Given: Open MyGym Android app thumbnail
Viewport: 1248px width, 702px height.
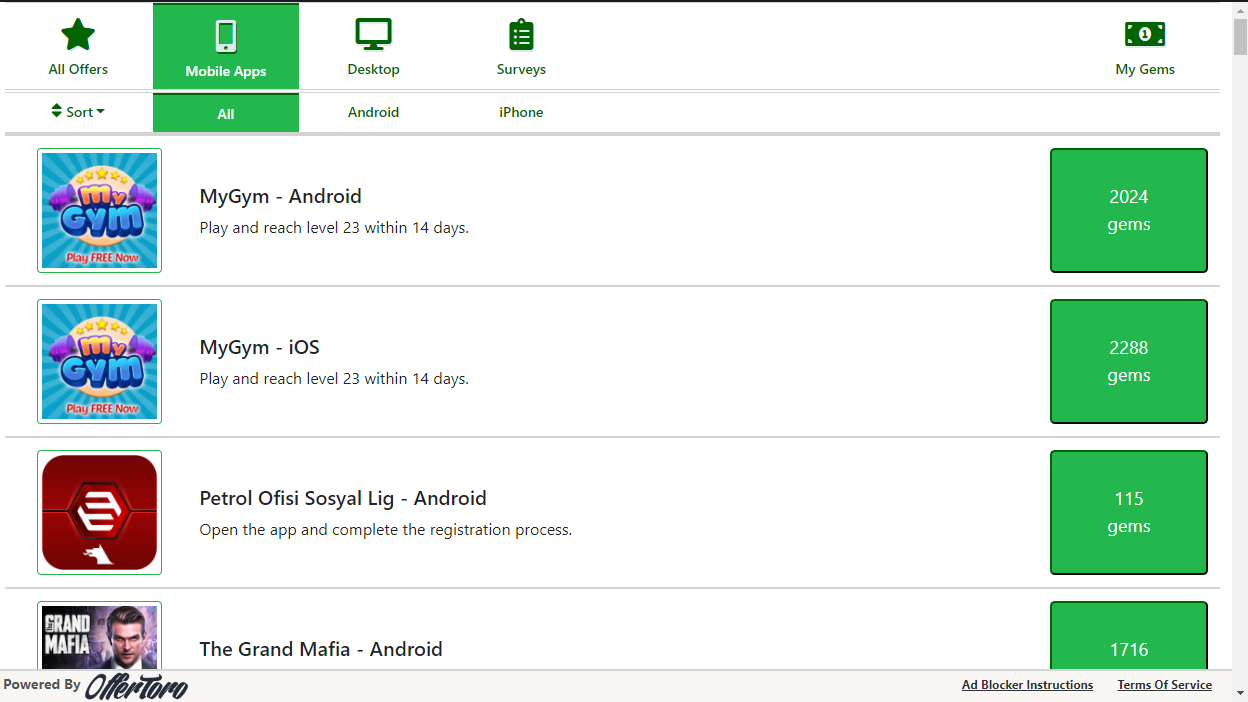Looking at the screenshot, I should coord(99,210).
